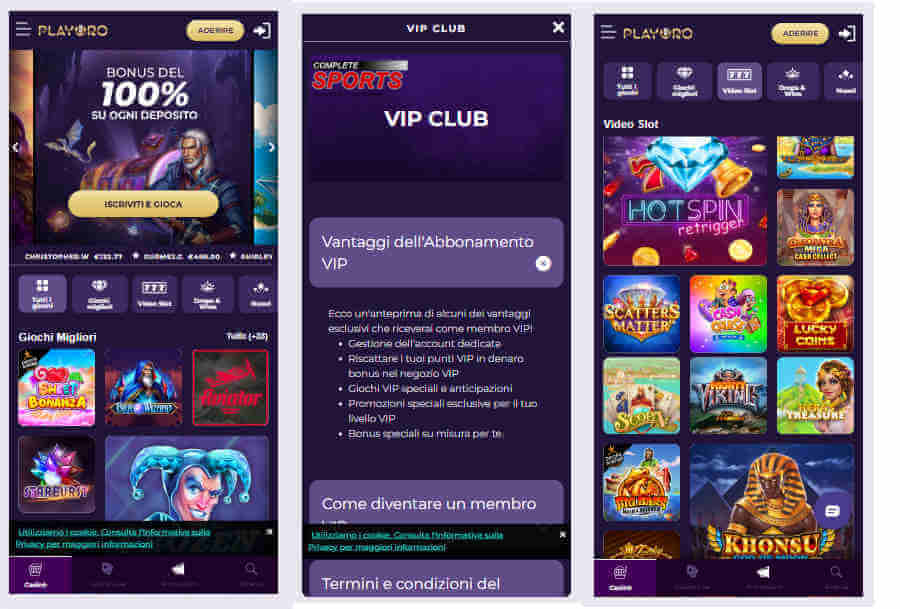The width and height of the screenshot is (900, 609).
Task: Click Iscriviti e Gioca banner button
Action: (x=143, y=204)
